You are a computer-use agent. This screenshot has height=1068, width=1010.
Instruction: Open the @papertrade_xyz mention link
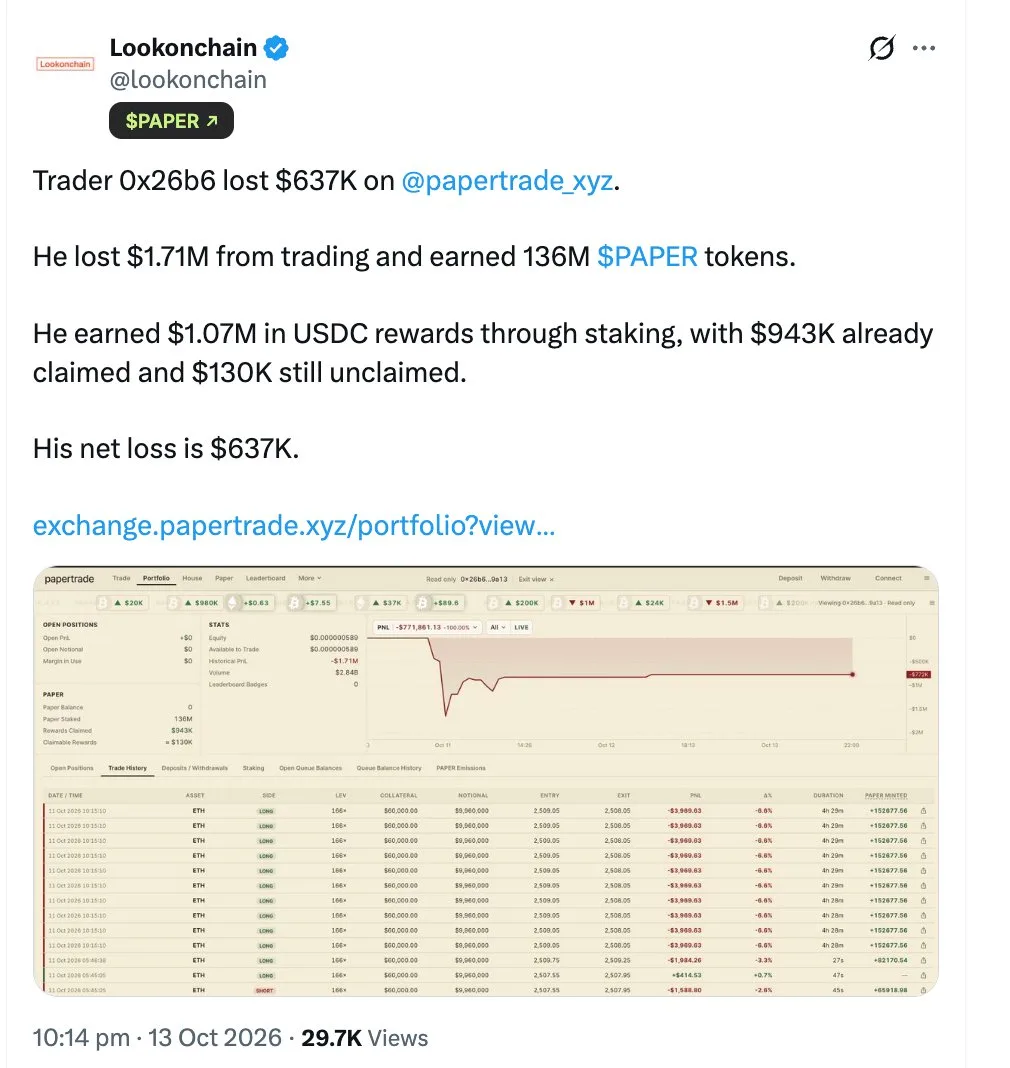pos(507,181)
